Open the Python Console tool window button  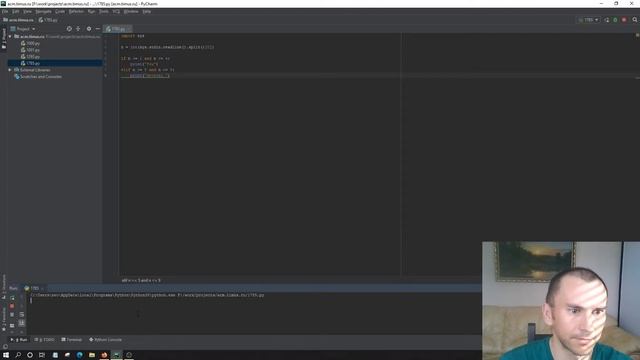click(105, 340)
